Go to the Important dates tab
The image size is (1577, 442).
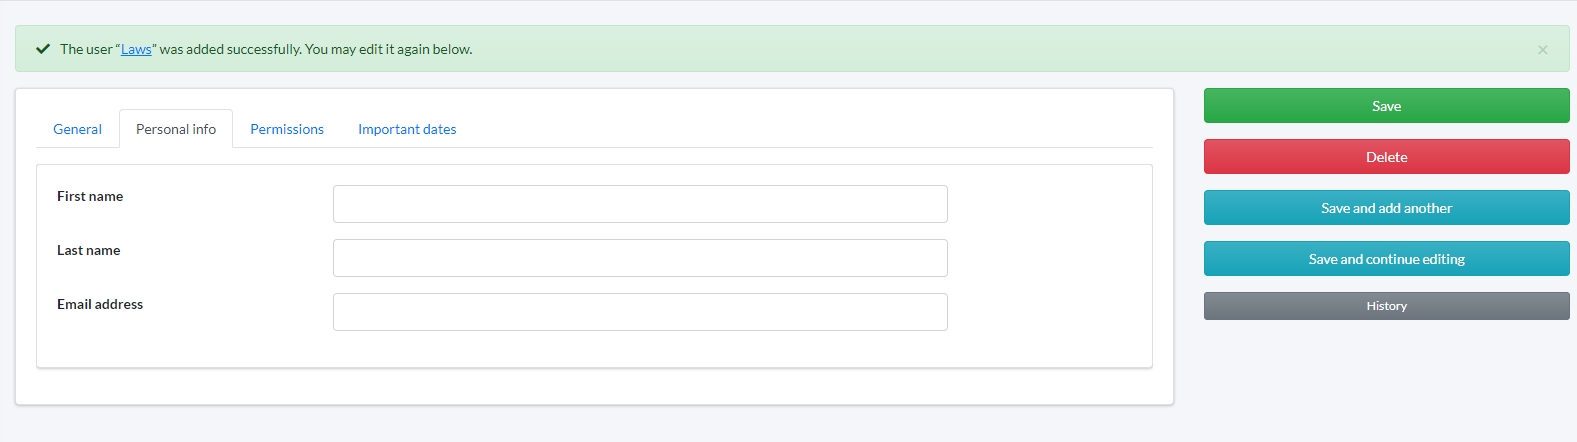pyautogui.click(x=407, y=129)
